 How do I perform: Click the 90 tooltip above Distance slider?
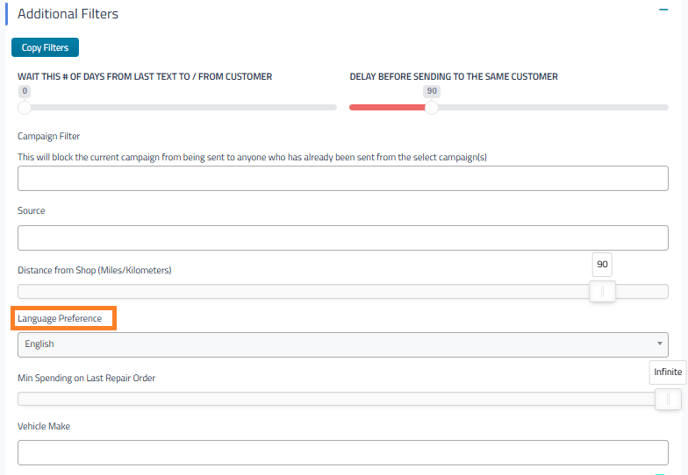point(602,264)
